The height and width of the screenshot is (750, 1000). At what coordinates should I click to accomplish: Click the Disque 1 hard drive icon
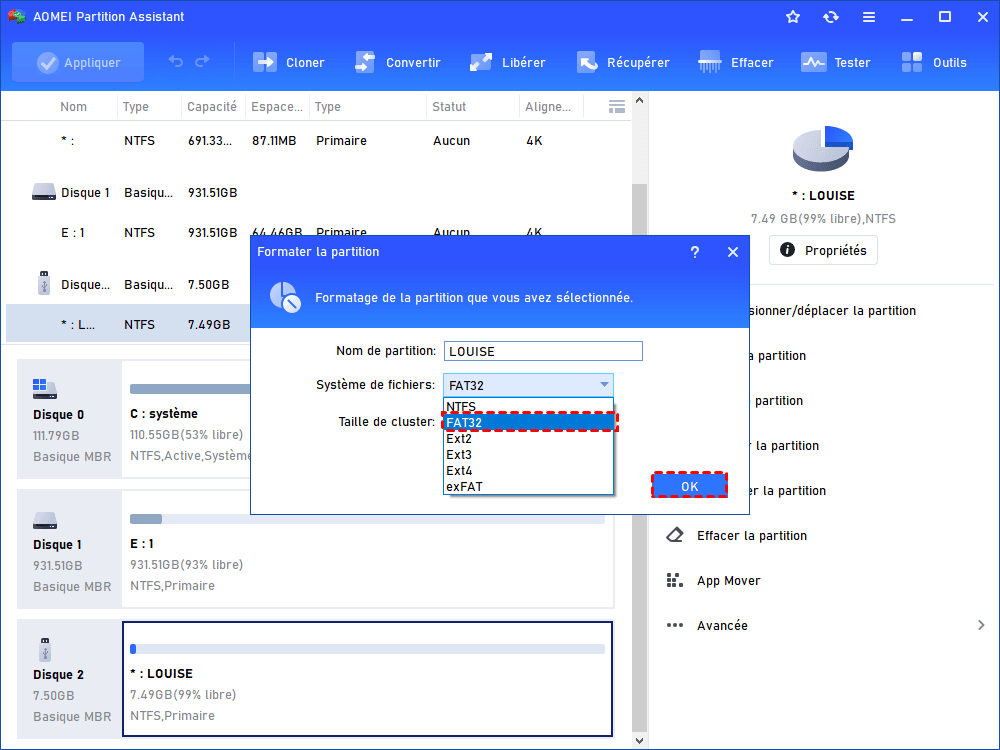click(x=45, y=520)
